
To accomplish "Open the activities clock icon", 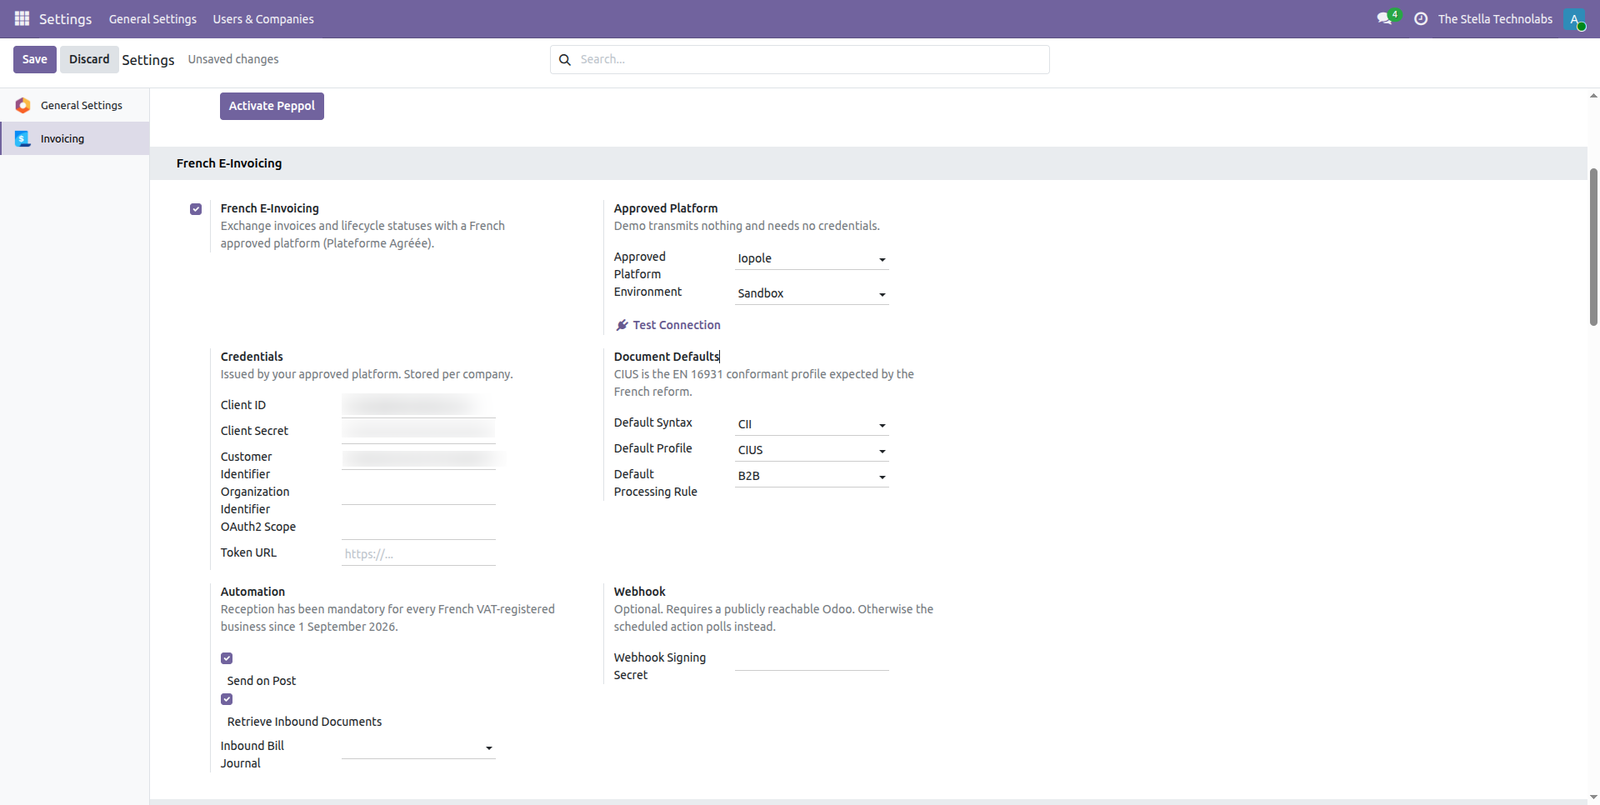I will pyautogui.click(x=1421, y=19).
